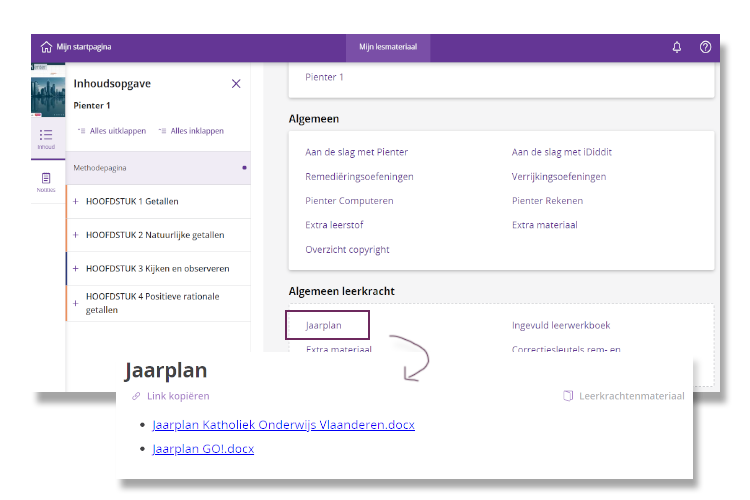750x500 pixels.
Task: Expand HOOFDSTUK 1 Getallen with plus
Action: (76, 201)
